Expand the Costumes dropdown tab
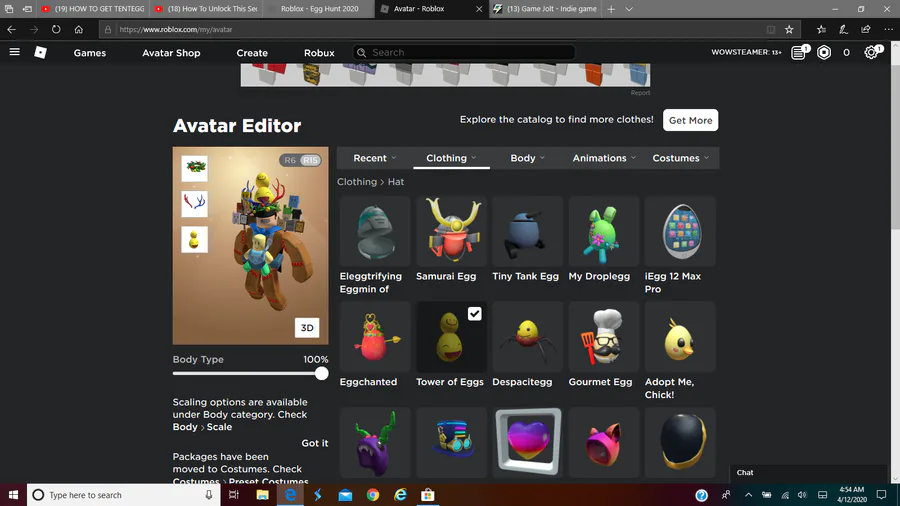This screenshot has height=506, width=900. click(680, 158)
